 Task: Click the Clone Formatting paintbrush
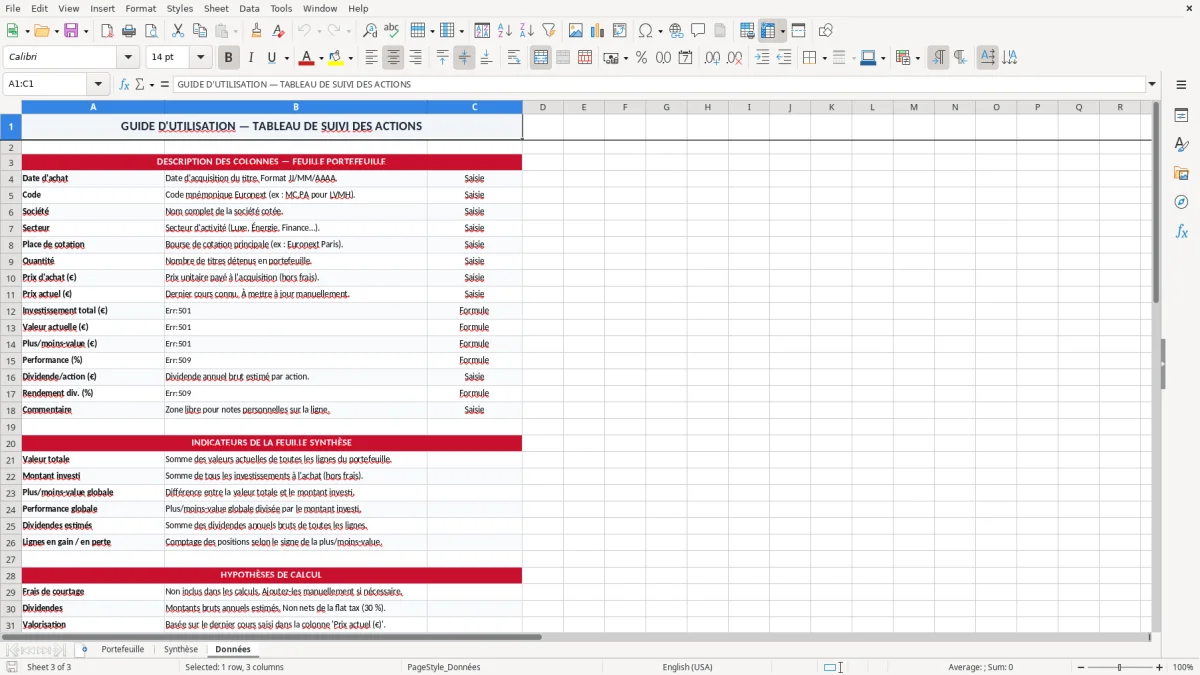click(x=256, y=31)
